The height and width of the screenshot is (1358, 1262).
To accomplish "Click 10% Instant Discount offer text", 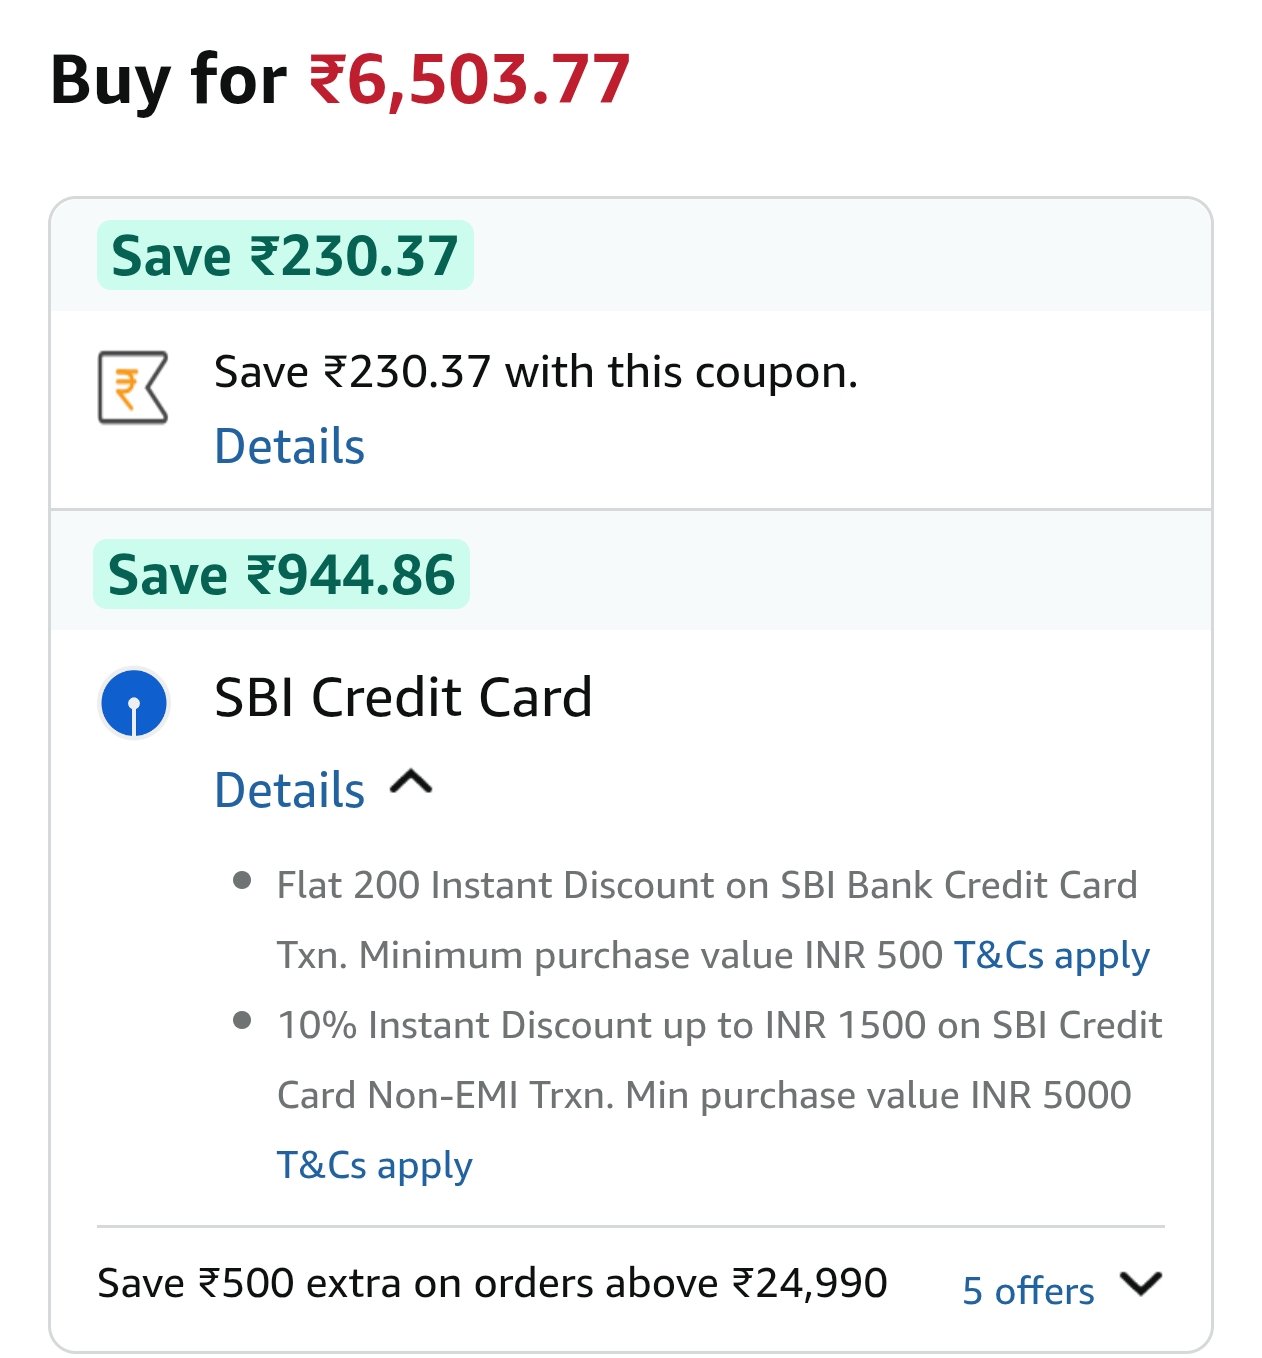I will 719,1026.
